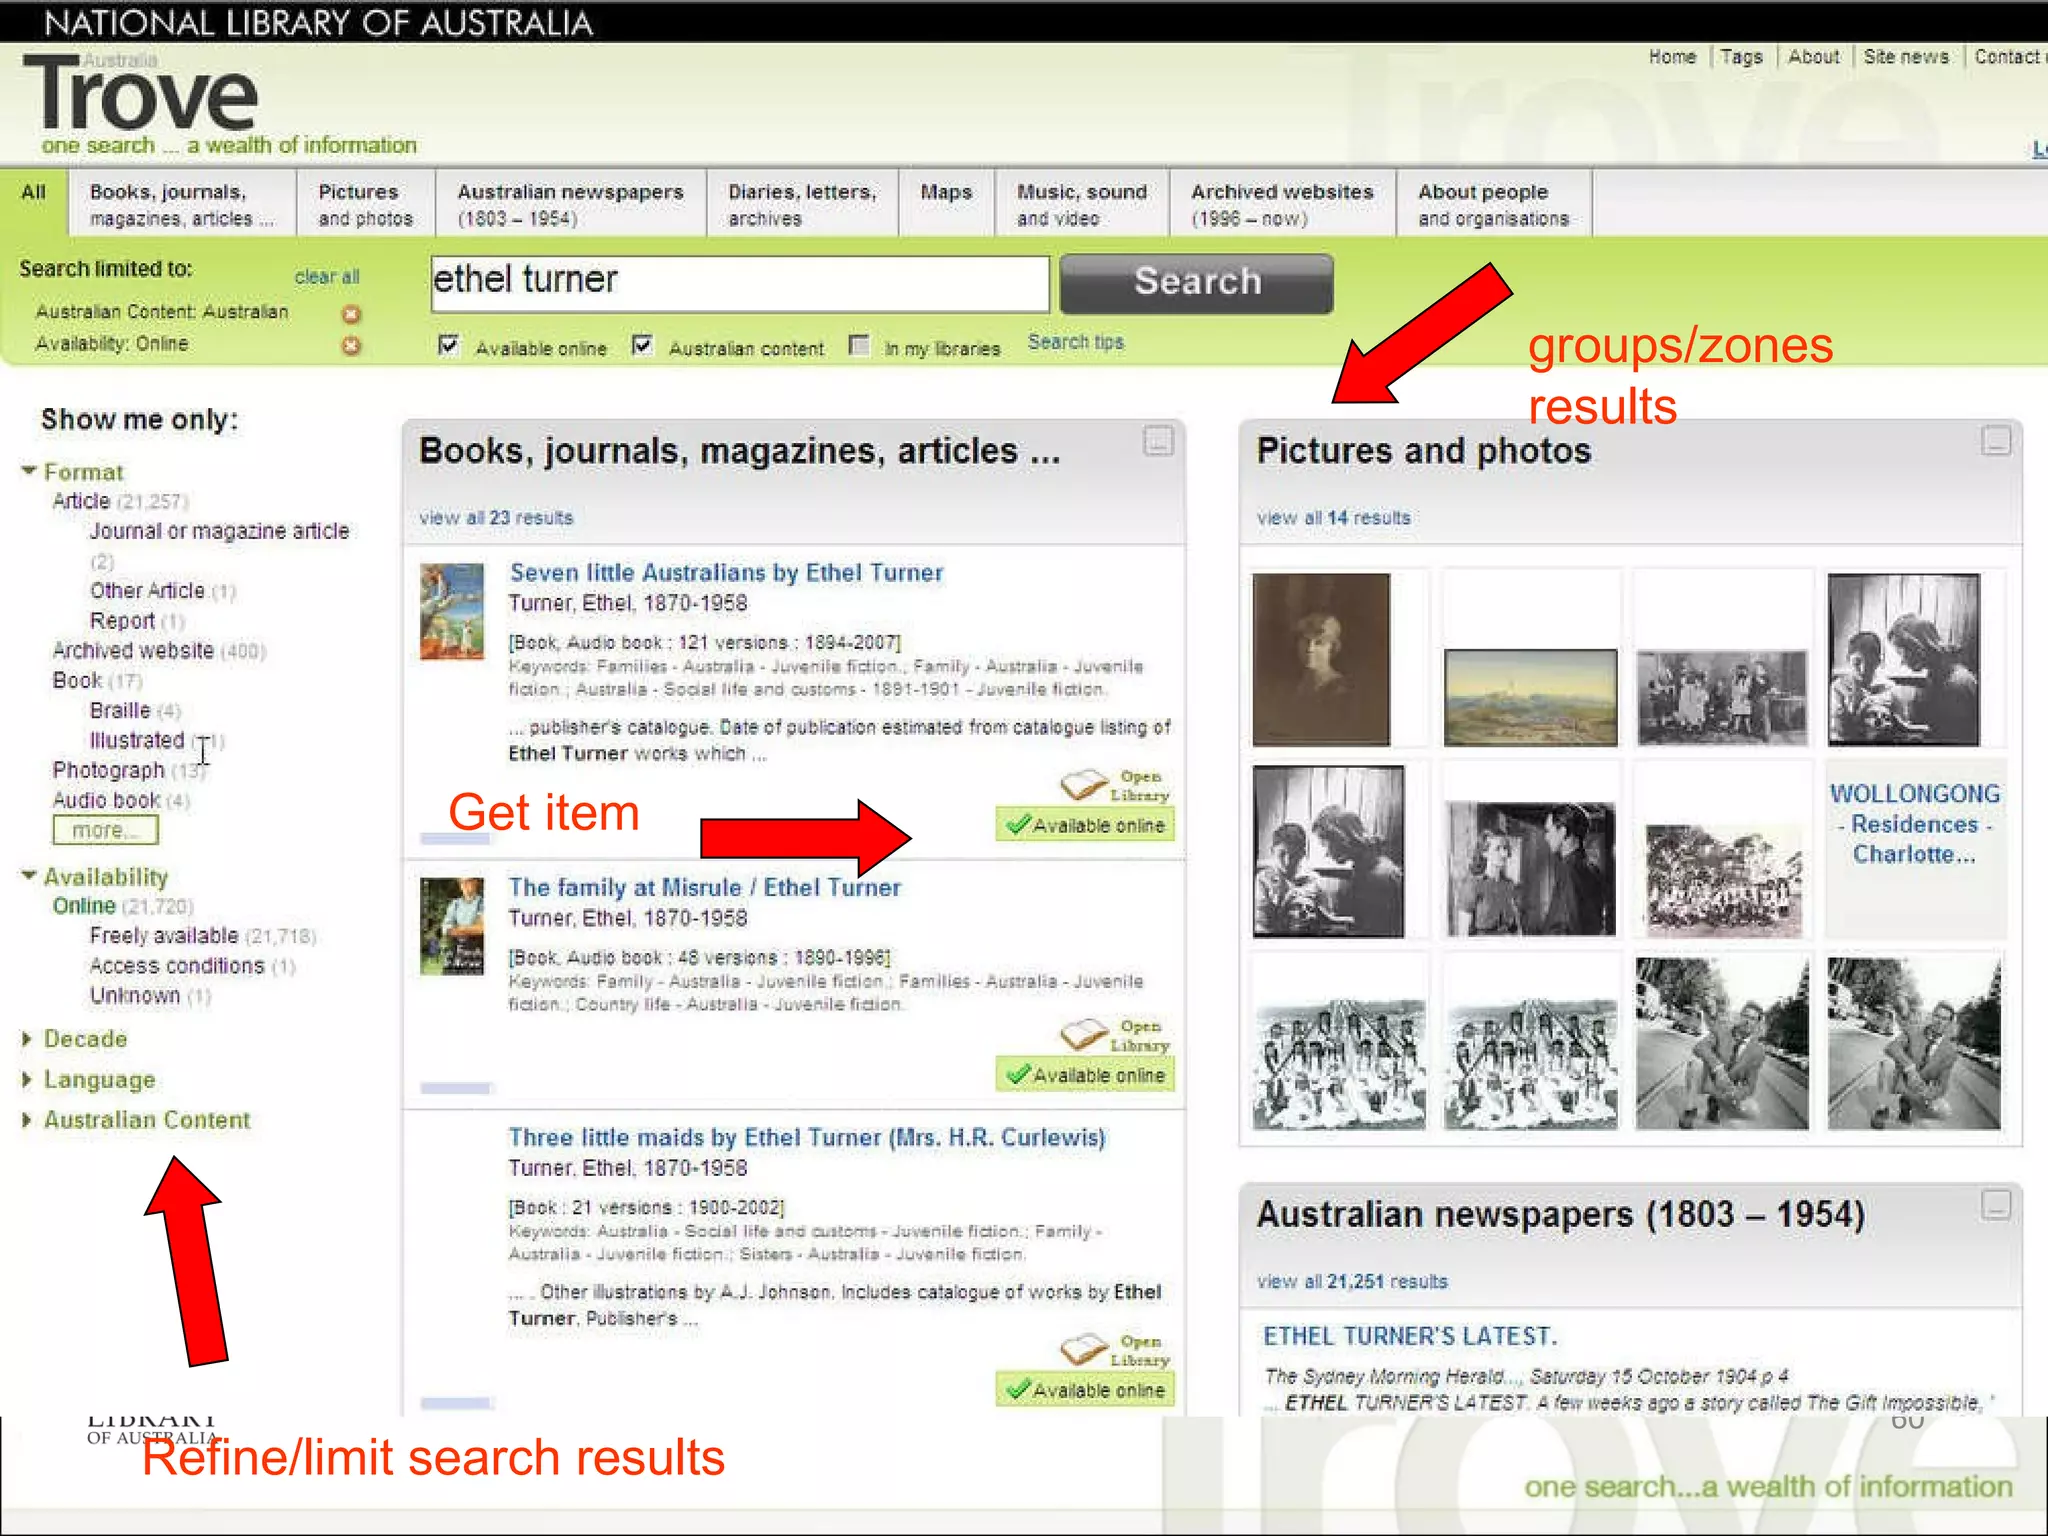
Task: View all 21,251 newspaper results
Action: click(x=1352, y=1282)
